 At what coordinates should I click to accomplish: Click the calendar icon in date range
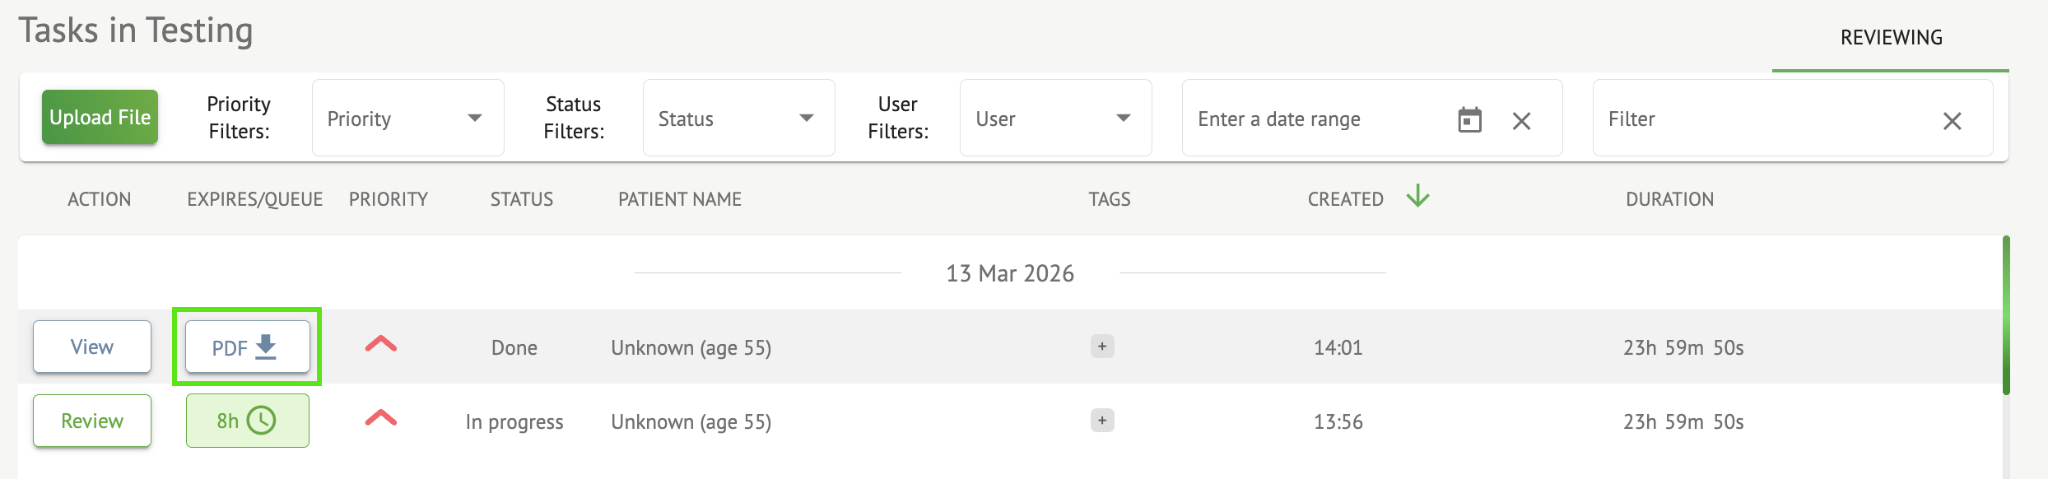pos(1469,120)
